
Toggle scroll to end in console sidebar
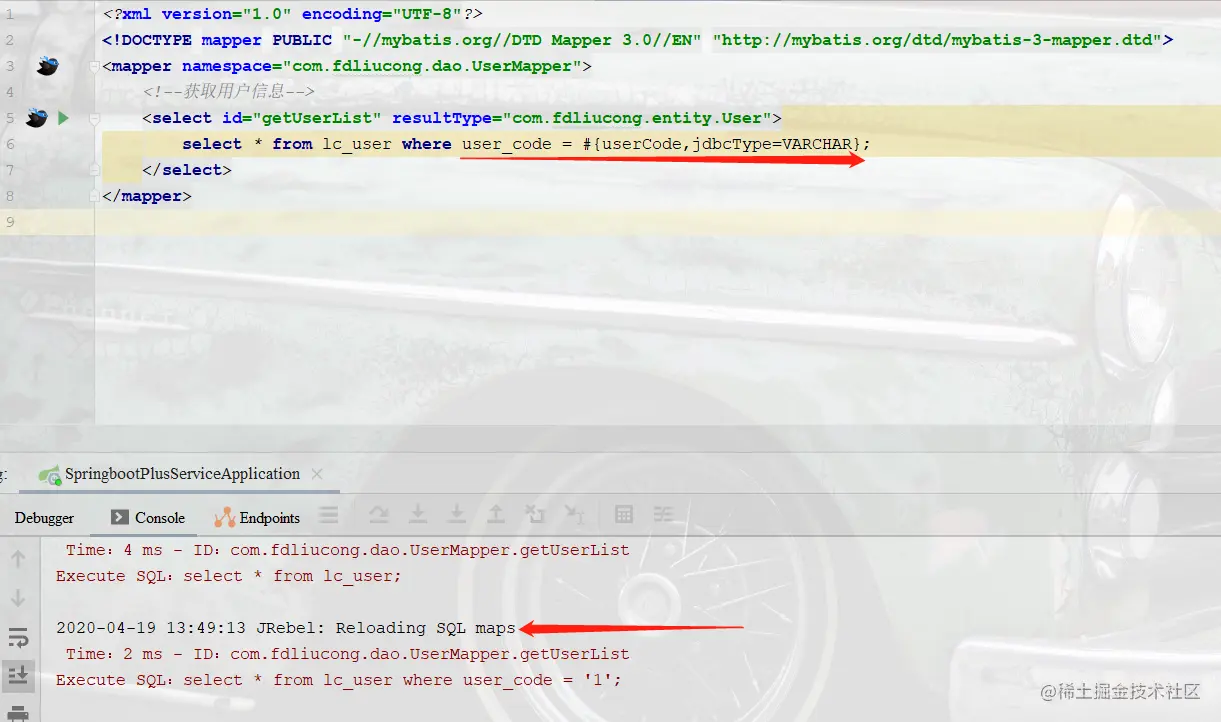coord(18,676)
